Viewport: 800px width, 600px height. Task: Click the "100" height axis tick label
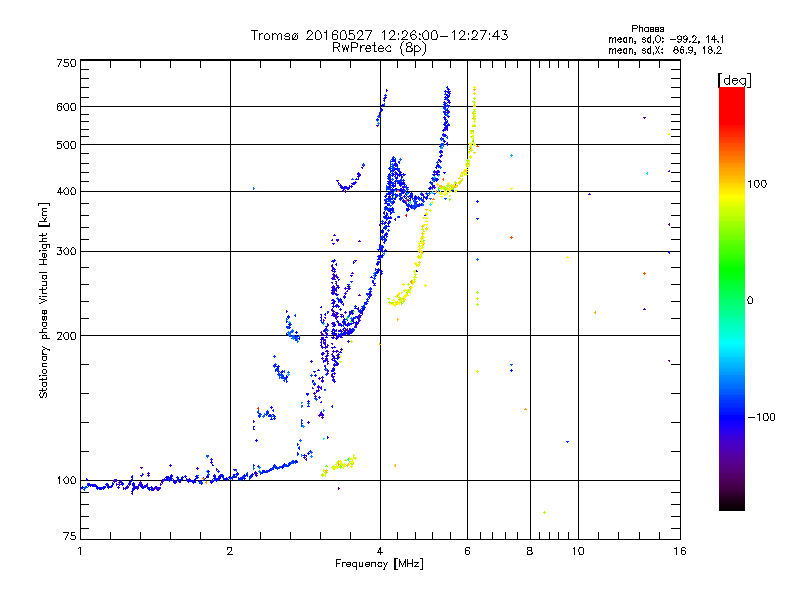(x=66, y=480)
